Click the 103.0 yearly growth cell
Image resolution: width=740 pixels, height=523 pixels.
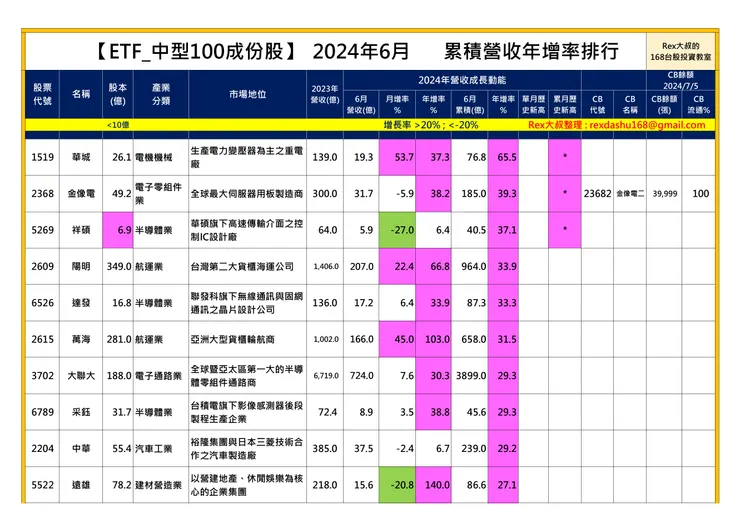tap(433, 339)
